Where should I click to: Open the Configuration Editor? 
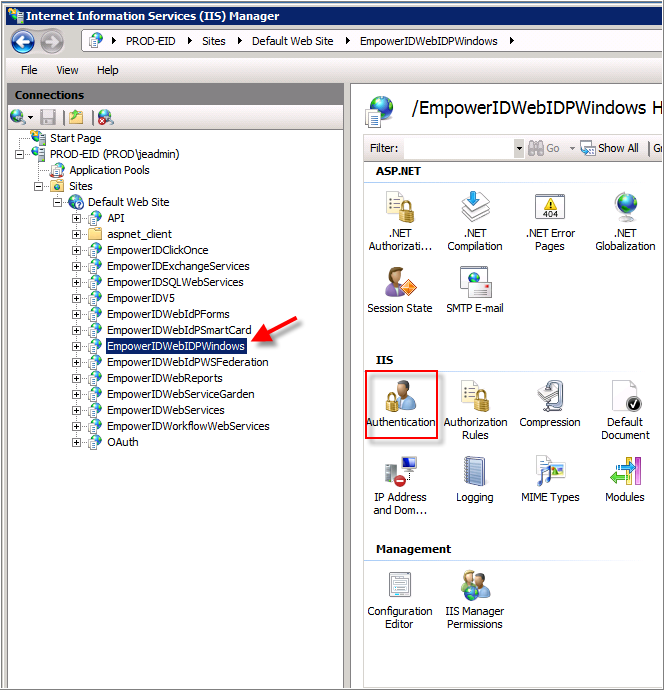pos(400,600)
